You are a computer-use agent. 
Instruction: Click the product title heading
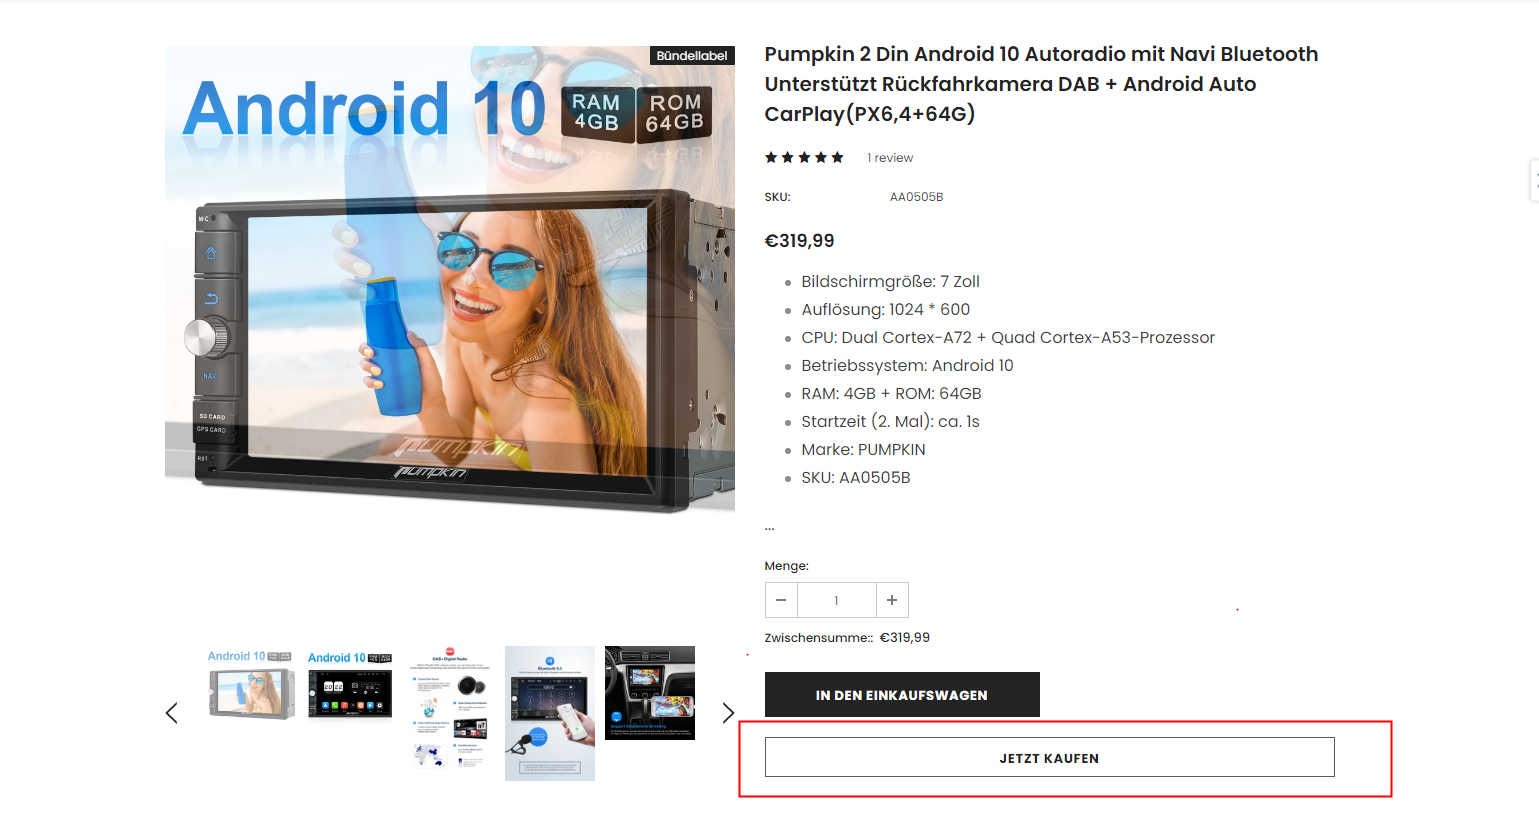point(1041,84)
